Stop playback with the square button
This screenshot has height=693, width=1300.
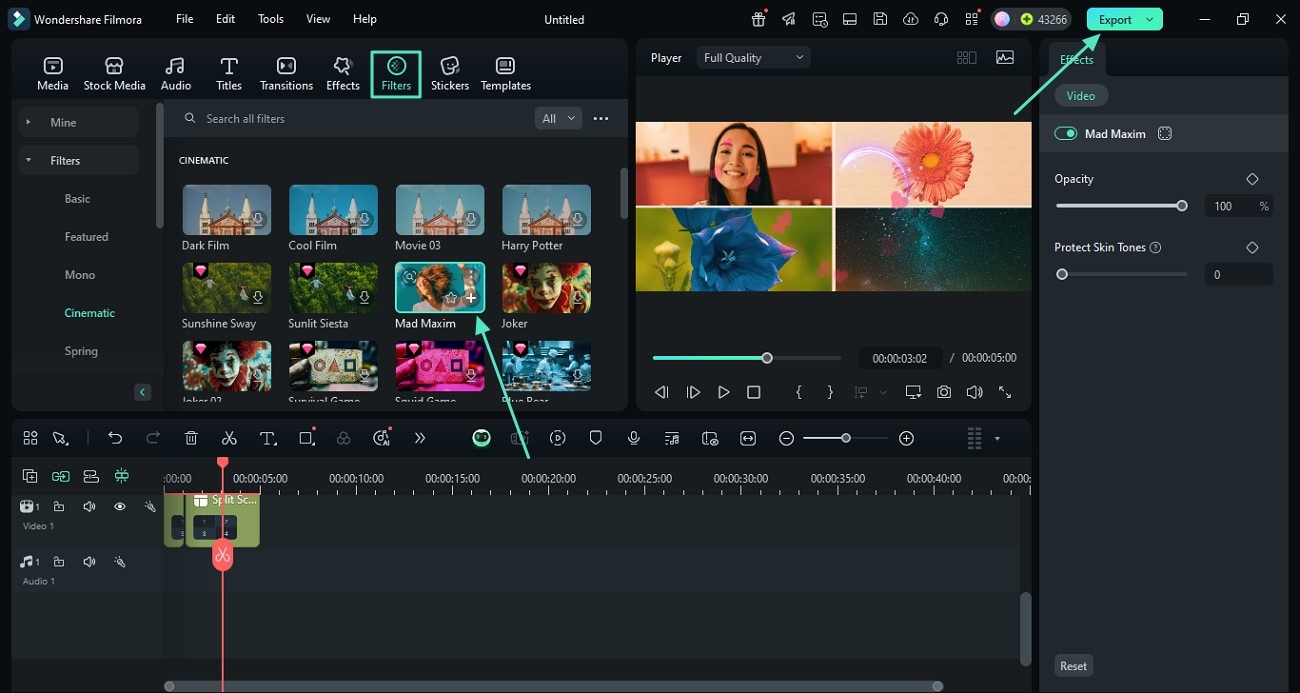point(754,393)
